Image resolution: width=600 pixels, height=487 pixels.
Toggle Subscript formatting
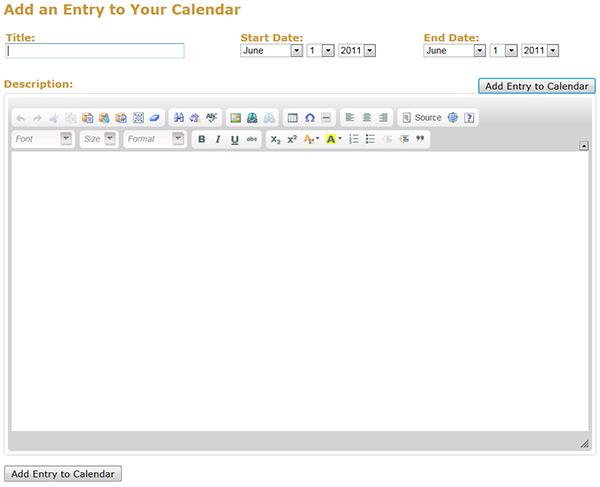pos(276,140)
